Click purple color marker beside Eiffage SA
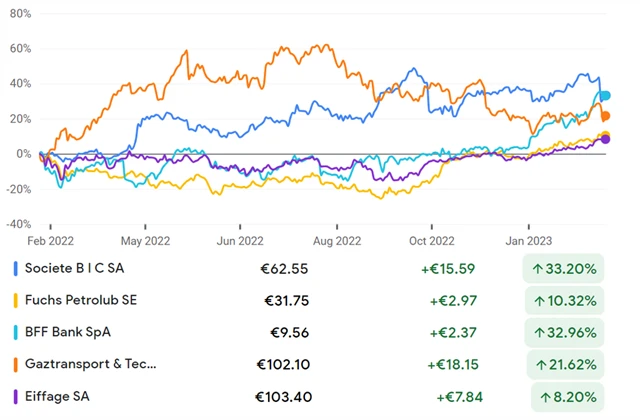The image size is (640, 420). click(x=14, y=394)
